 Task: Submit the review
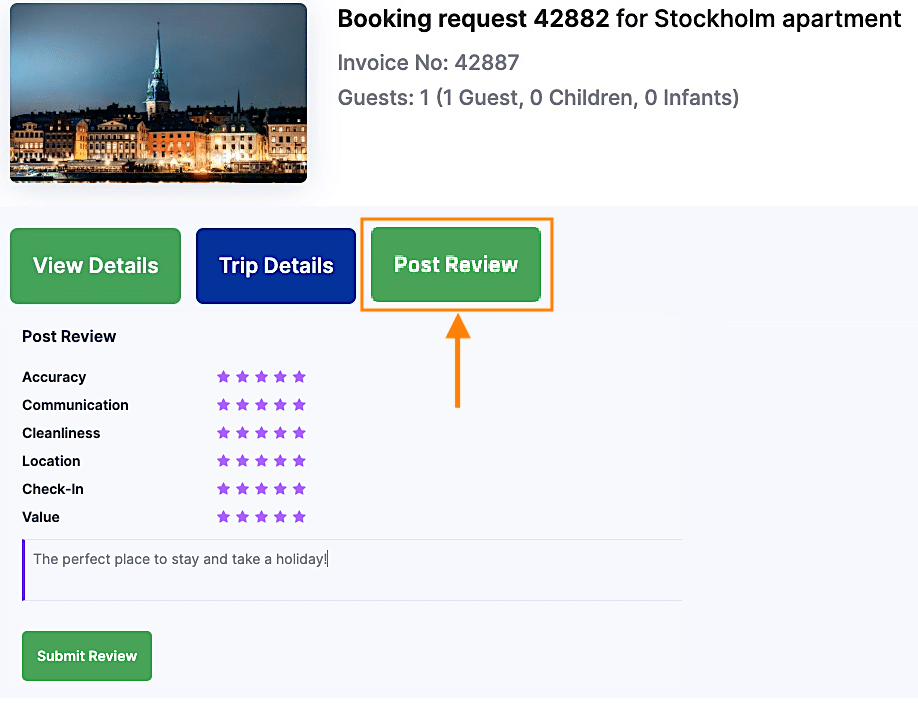[86, 656]
